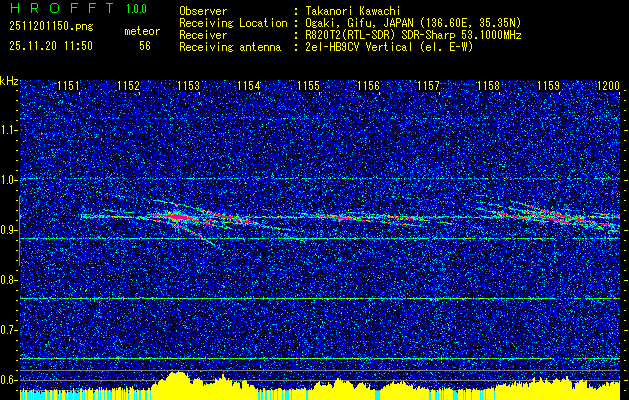Click the Receiving Location label

point(233,23)
